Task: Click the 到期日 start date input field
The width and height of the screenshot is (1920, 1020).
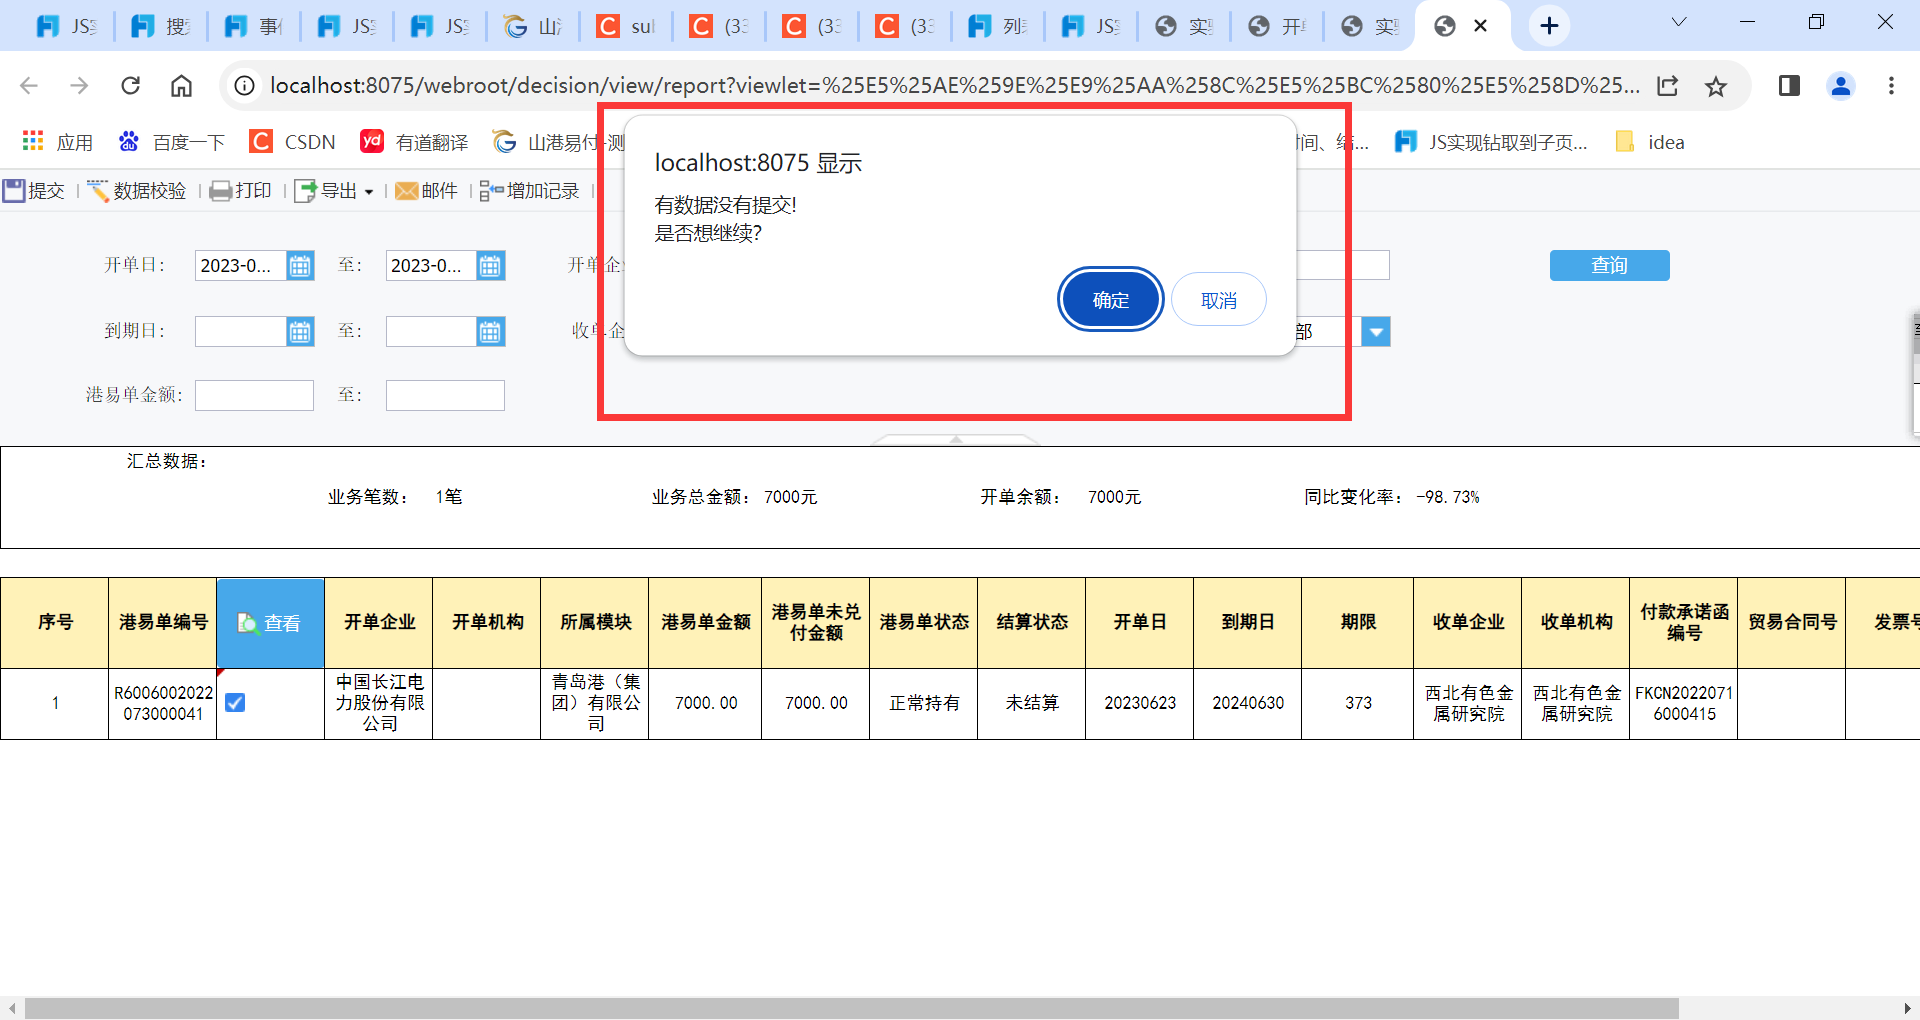Action: coord(241,331)
